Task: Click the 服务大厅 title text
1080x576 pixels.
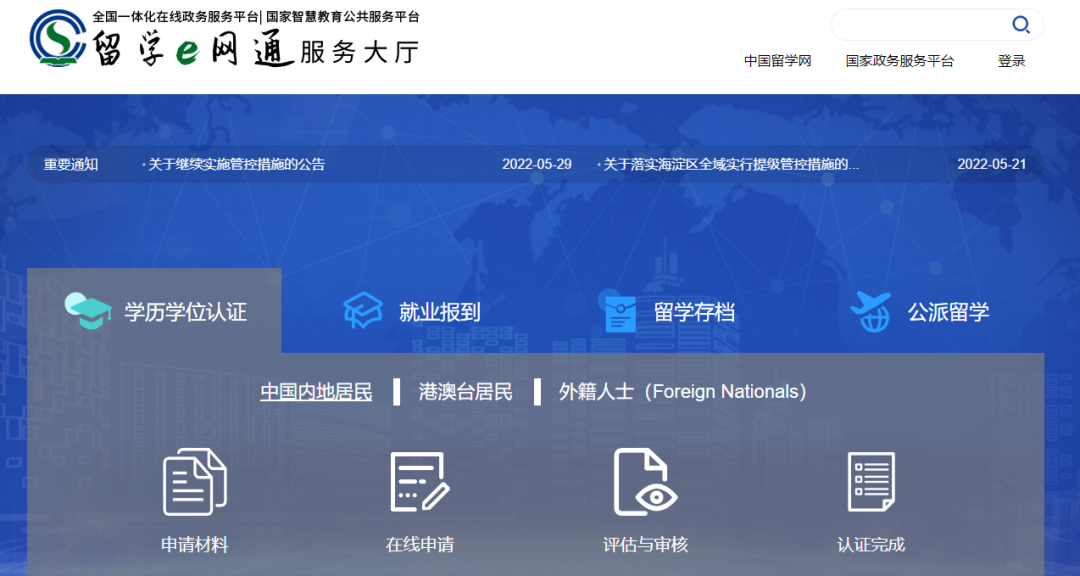Action: pos(359,51)
